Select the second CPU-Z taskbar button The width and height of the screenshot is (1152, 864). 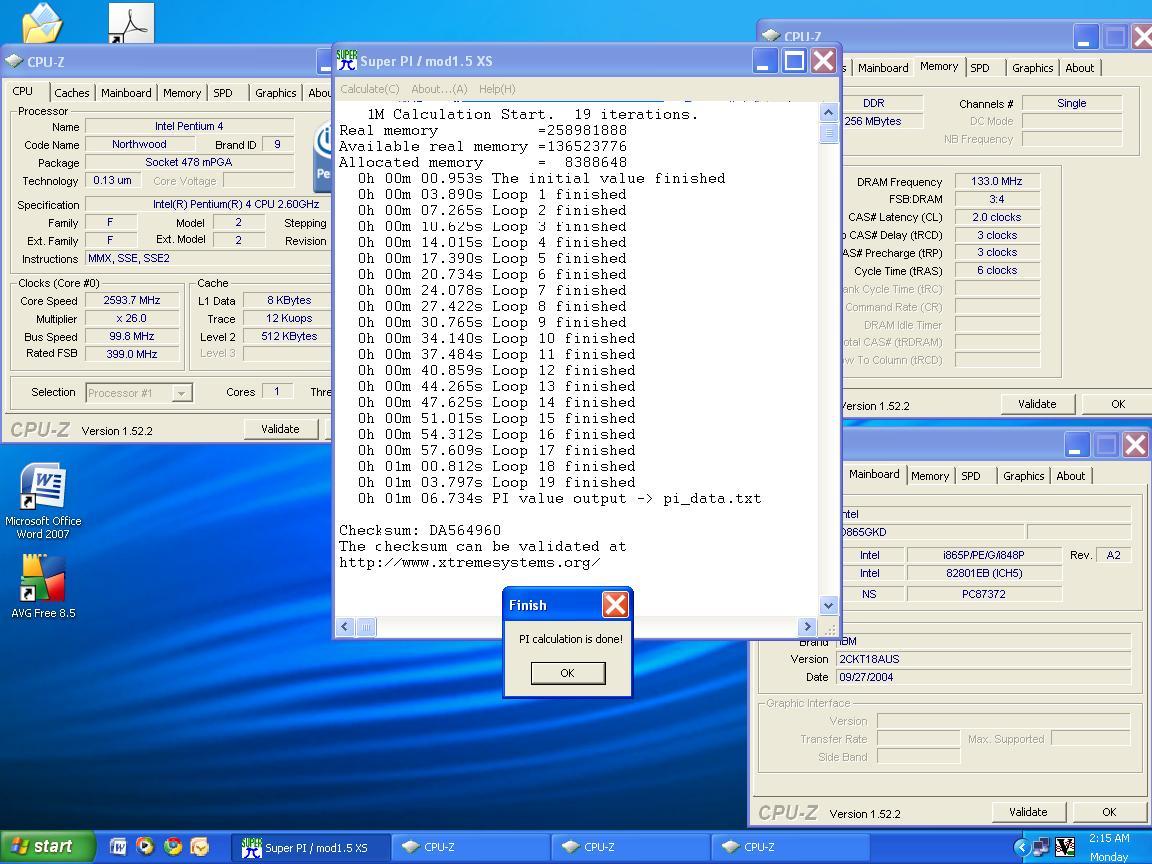[630, 847]
